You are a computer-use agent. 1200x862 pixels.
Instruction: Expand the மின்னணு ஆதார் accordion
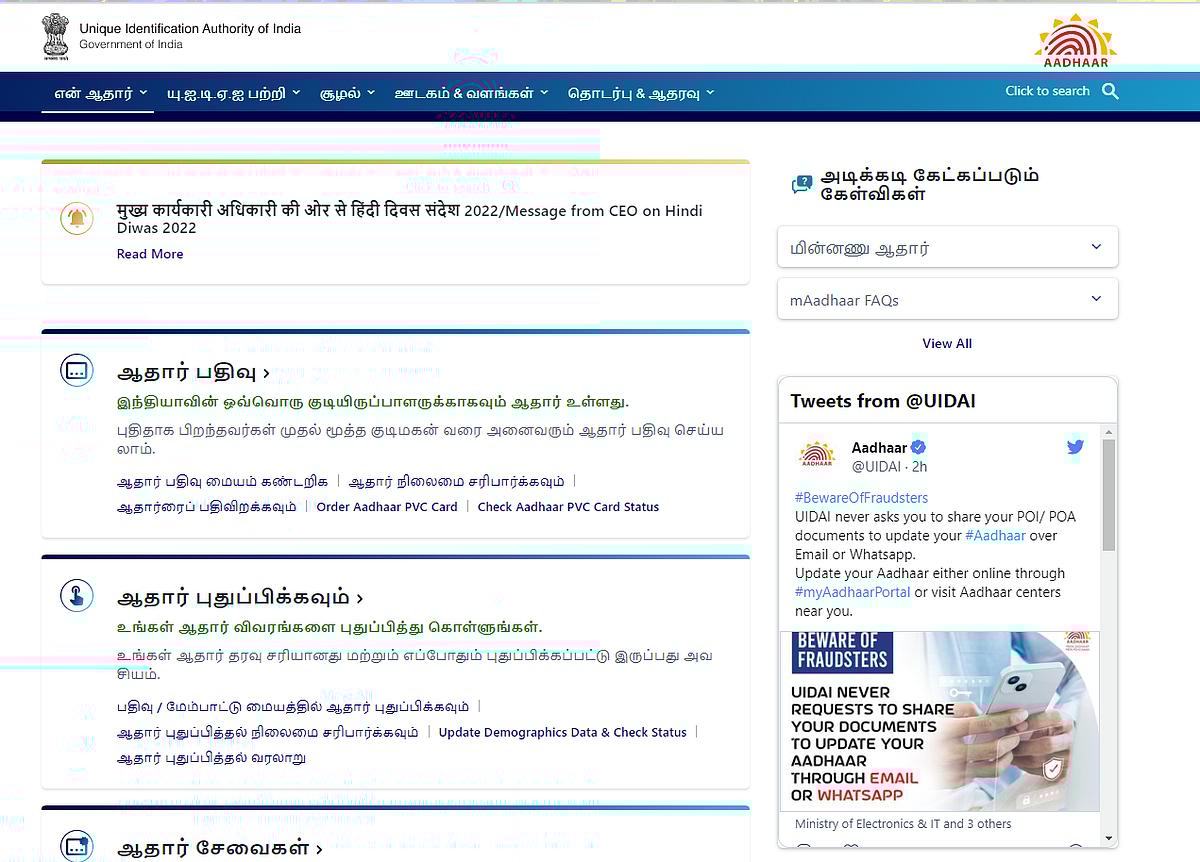(x=947, y=246)
